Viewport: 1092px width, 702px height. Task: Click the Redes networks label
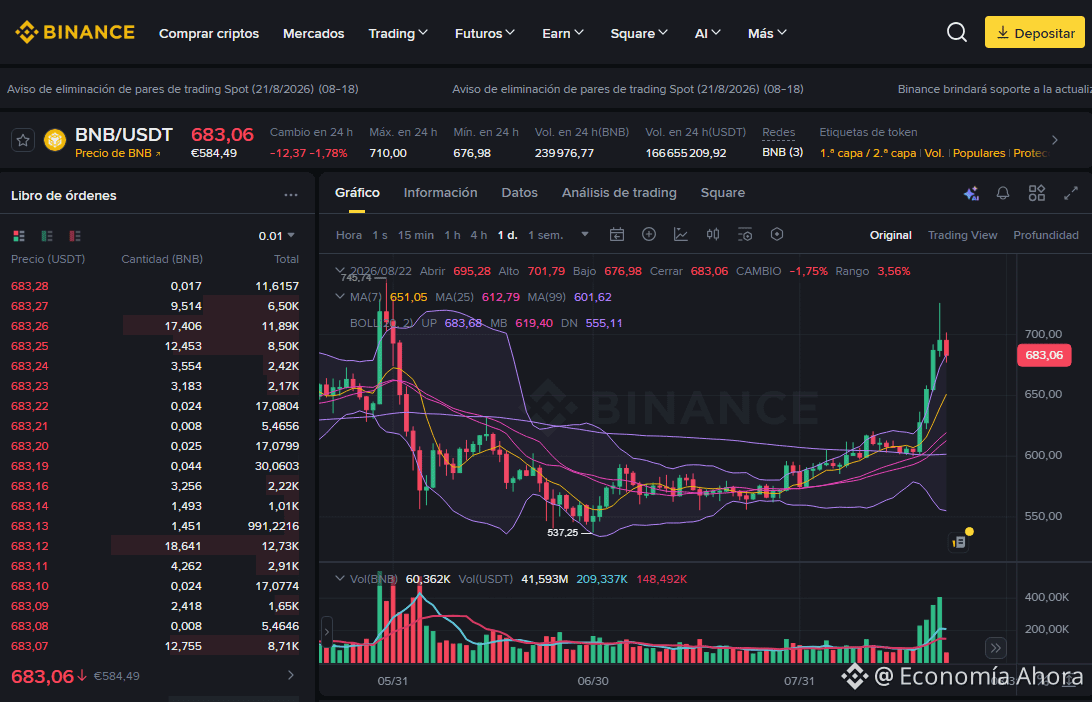(779, 132)
